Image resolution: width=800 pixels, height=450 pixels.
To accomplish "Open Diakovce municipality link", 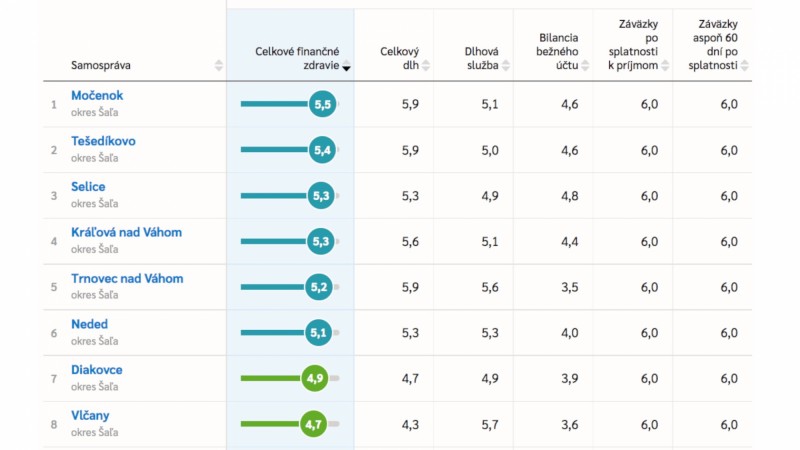I will [96, 370].
